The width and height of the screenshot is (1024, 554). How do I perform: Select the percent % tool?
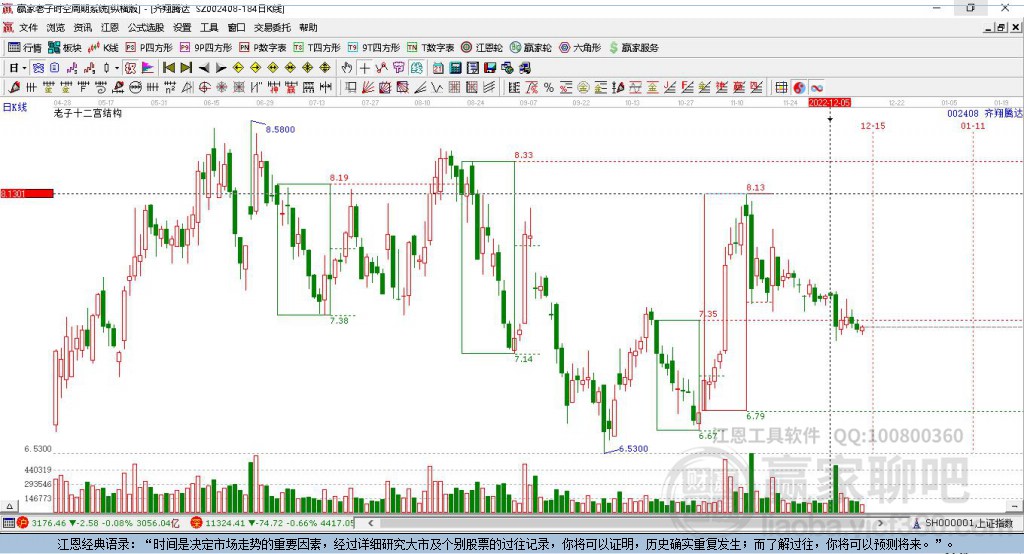549,88
